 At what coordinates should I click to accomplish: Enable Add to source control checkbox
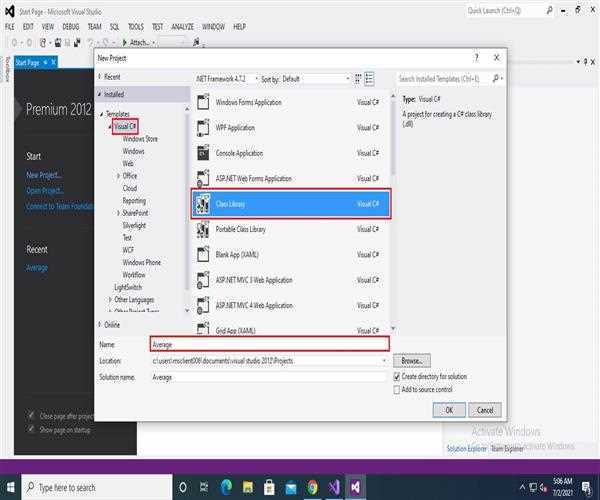[397, 389]
